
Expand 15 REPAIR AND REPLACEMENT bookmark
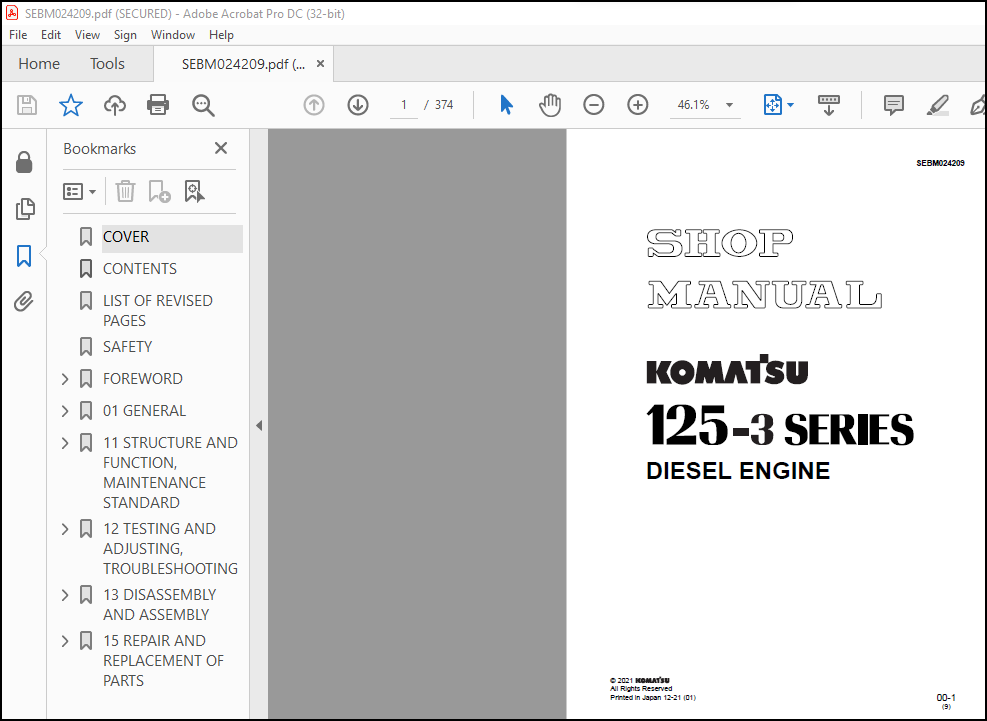(65, 640)
